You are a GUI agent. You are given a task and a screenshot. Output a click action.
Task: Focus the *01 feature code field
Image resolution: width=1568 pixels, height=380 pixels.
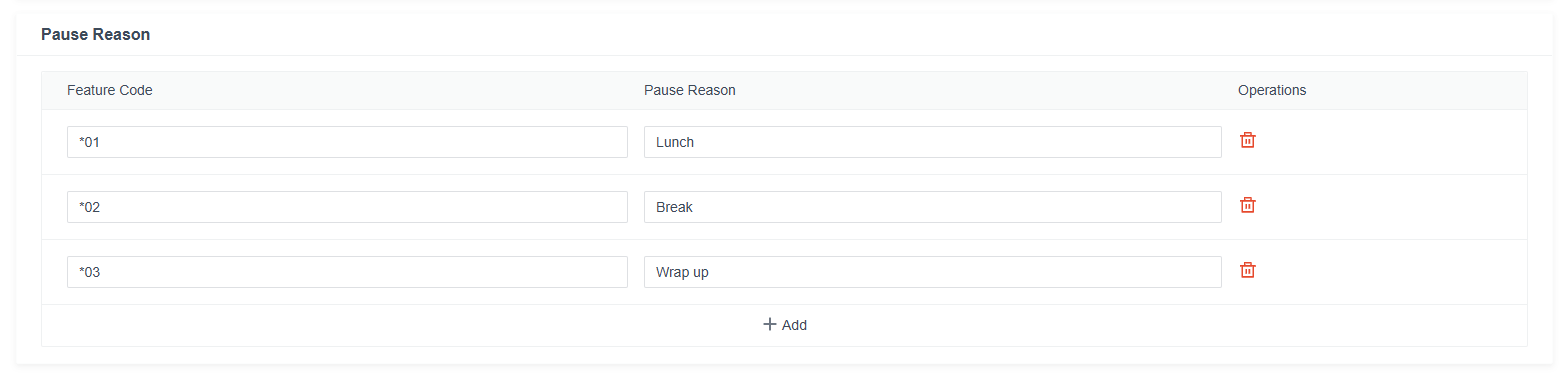coord(347,142)
